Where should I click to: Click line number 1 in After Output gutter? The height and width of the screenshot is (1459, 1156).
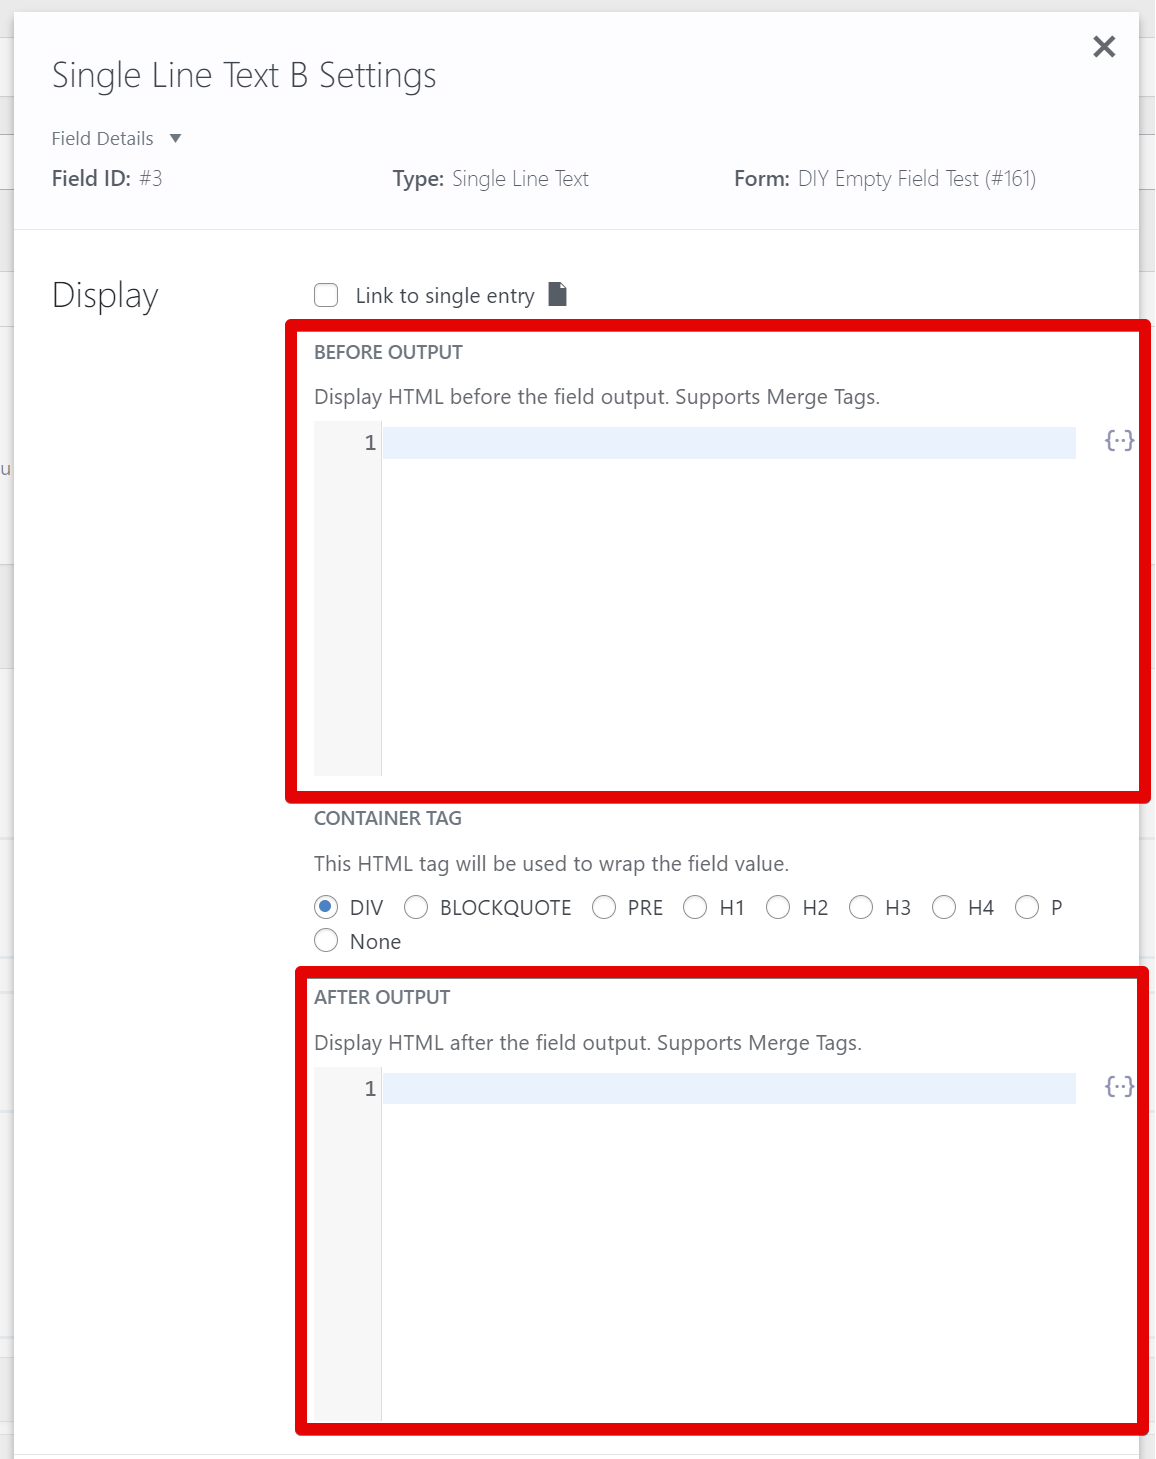click(369, 1089)
